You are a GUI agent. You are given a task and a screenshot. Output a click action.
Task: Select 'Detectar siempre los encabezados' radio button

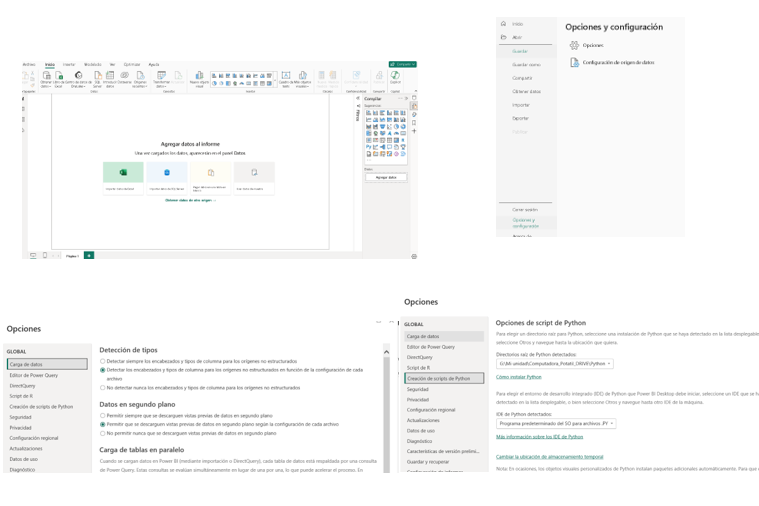coord(103,361)
